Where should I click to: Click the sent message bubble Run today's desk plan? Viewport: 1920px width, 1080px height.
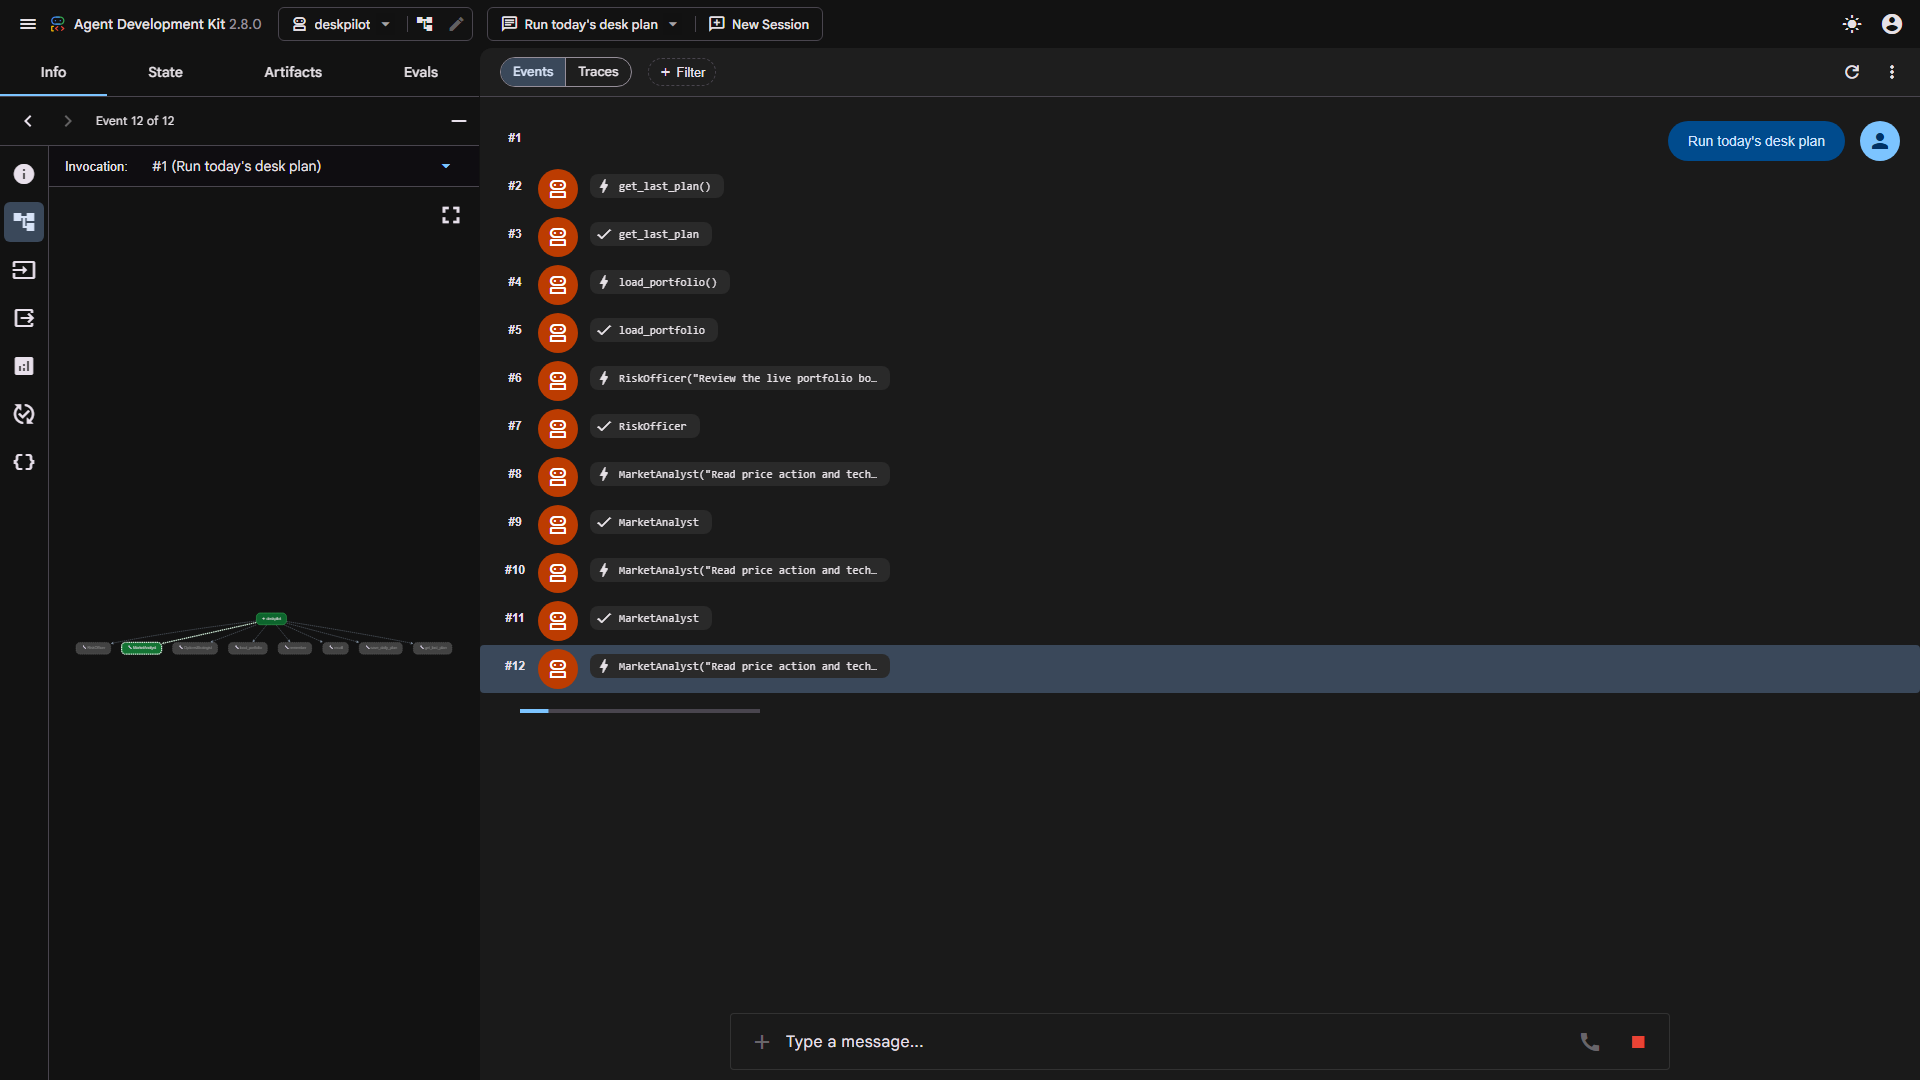click(1756, 141)
